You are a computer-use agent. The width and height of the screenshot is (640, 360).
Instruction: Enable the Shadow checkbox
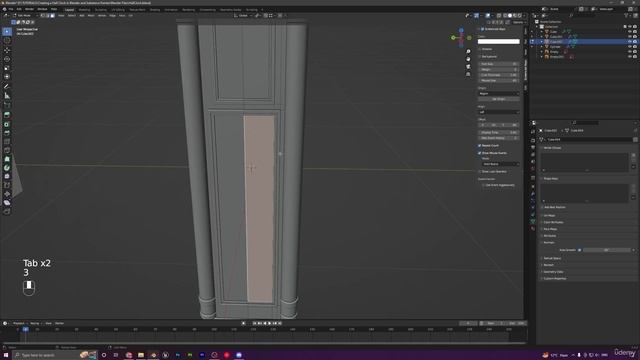[x=480, y=49]
